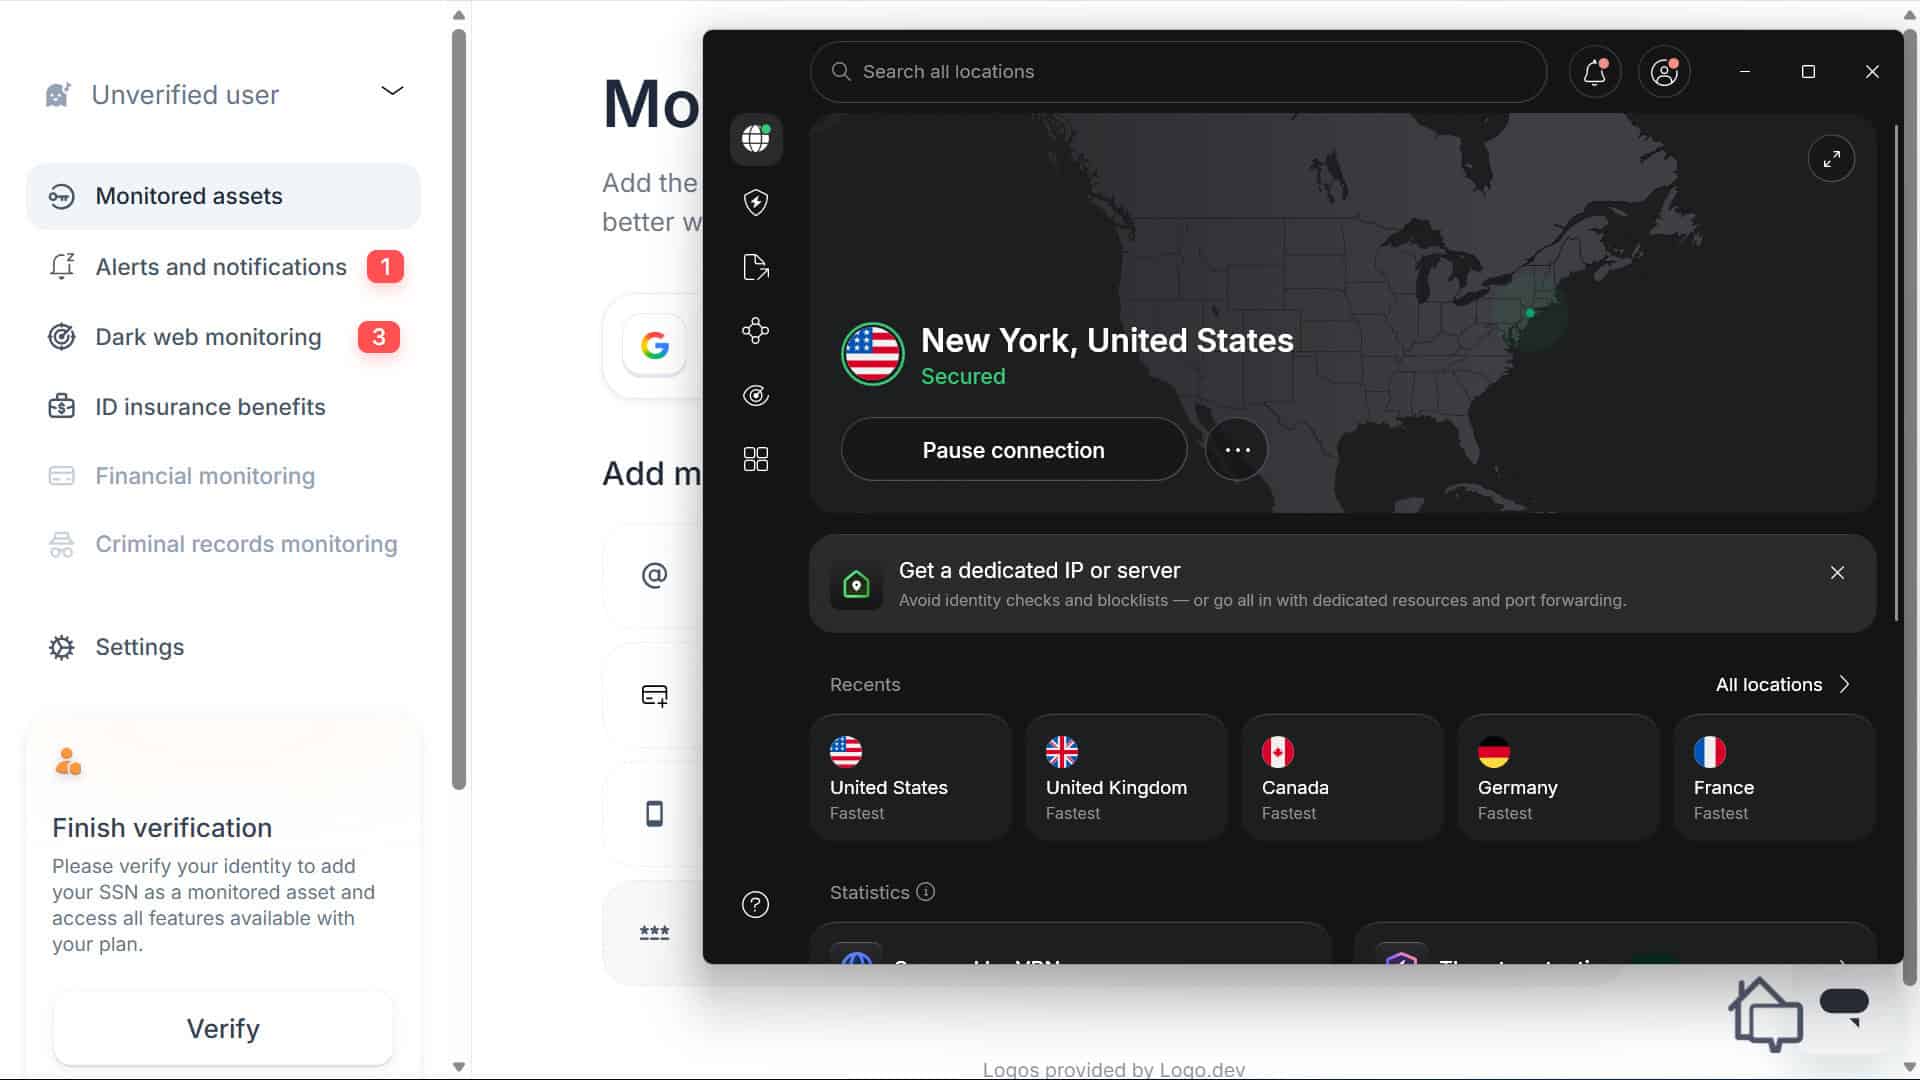Open Settings in left sidebar
This screenshot has width=1920, height=1080.
[223, 647]
